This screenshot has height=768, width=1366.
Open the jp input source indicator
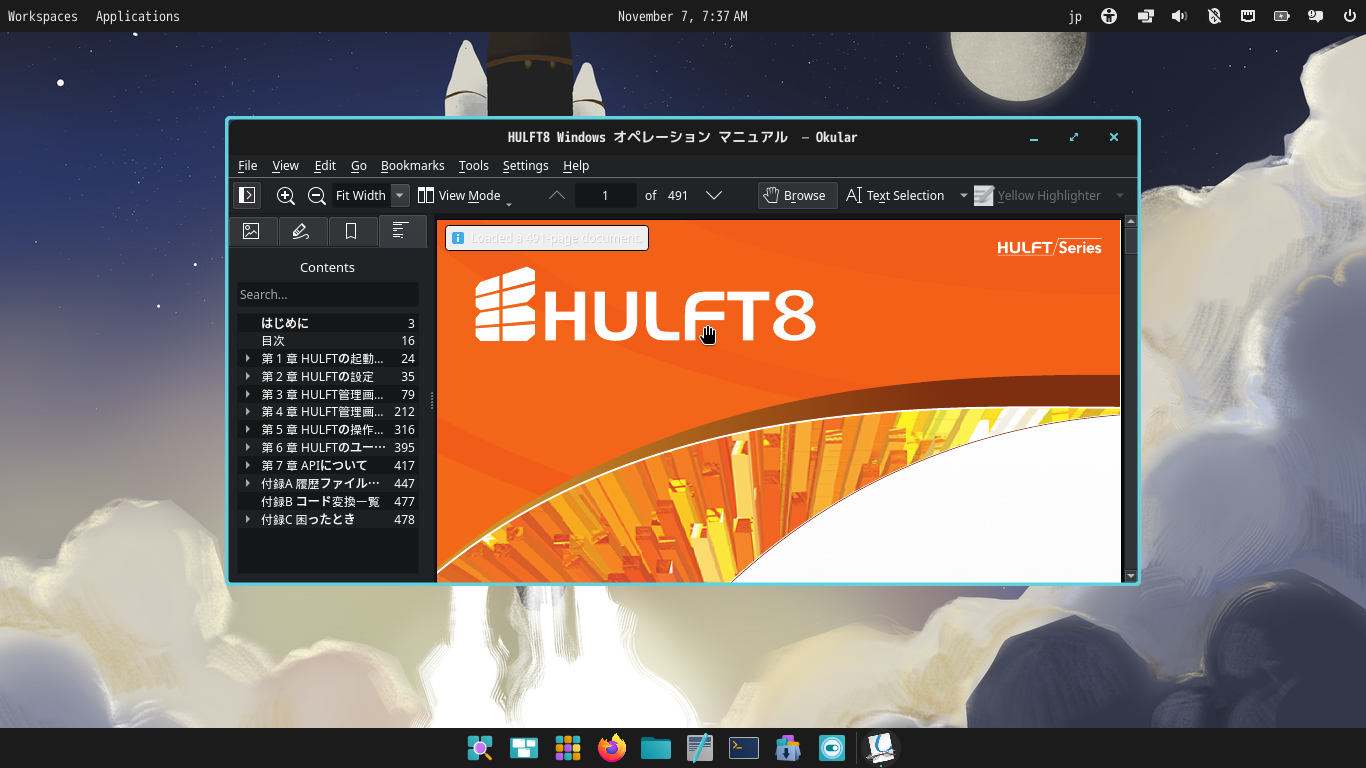click(1075, 16)
